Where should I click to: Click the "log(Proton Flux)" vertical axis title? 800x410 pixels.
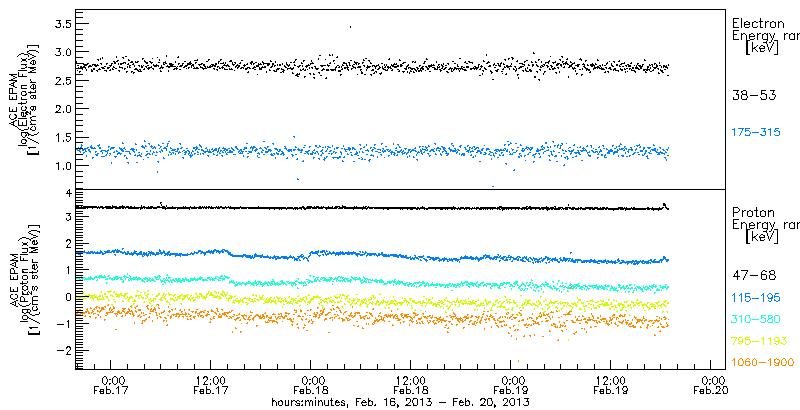click(23, 278)
